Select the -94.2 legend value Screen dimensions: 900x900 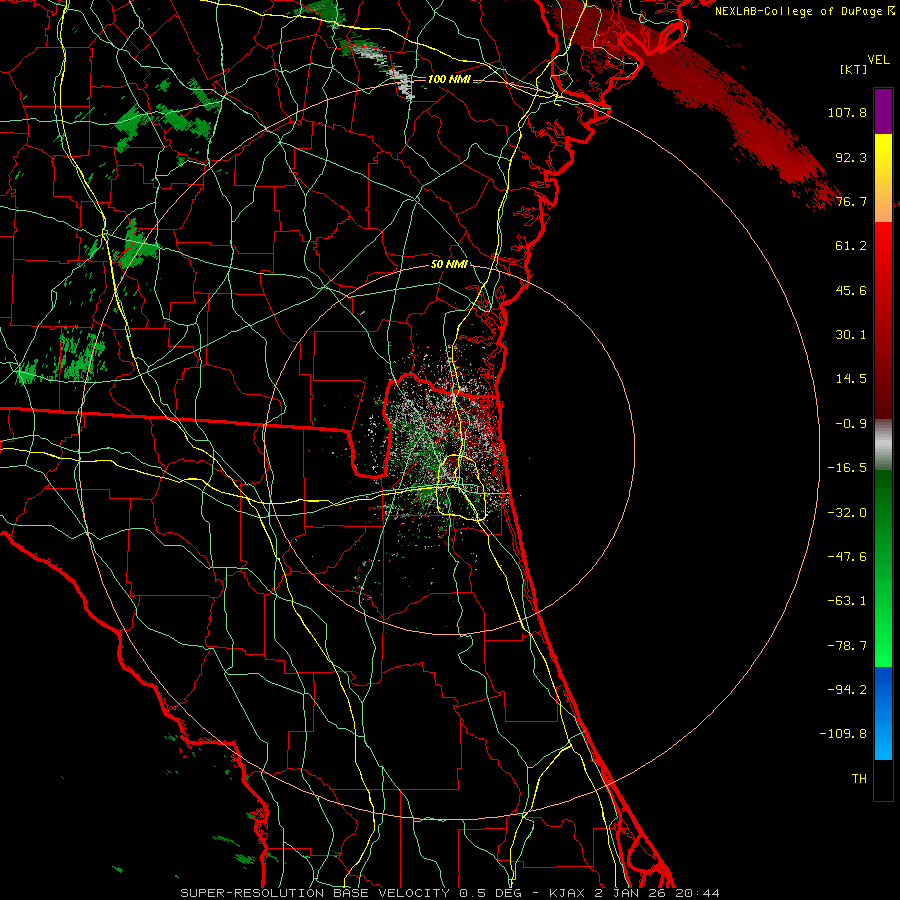[x=847, y=690]
